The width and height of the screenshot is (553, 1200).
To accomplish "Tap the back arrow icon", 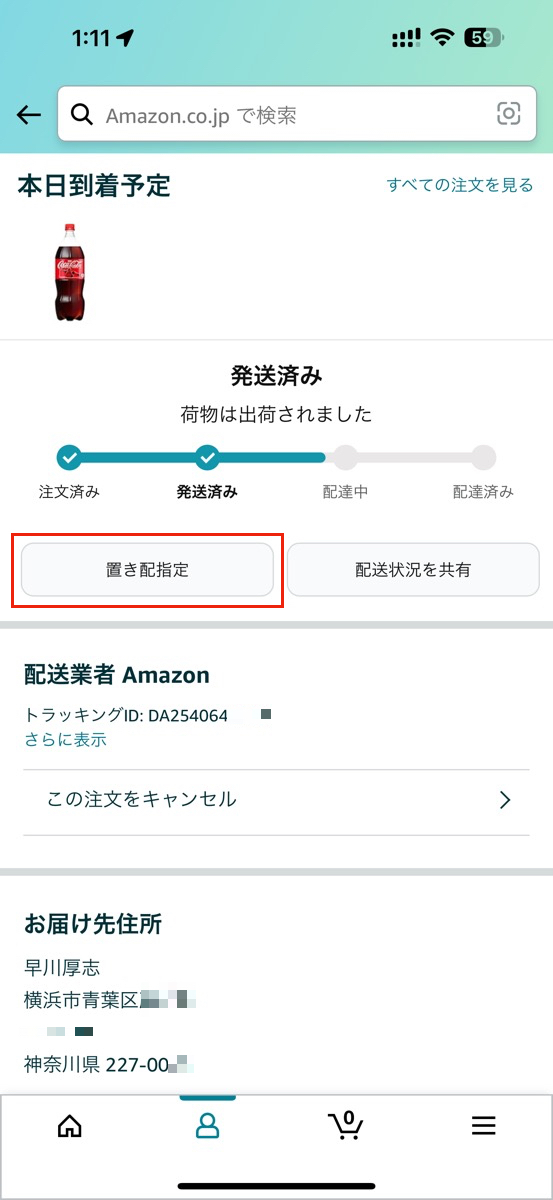I will click(29, 115).
